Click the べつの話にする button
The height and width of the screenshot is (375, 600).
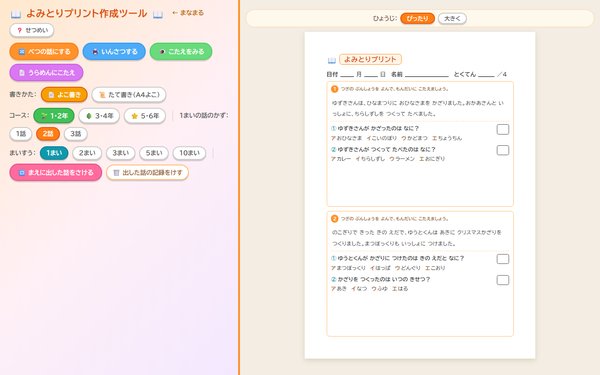pyautogui.click(x=44, y=51)
